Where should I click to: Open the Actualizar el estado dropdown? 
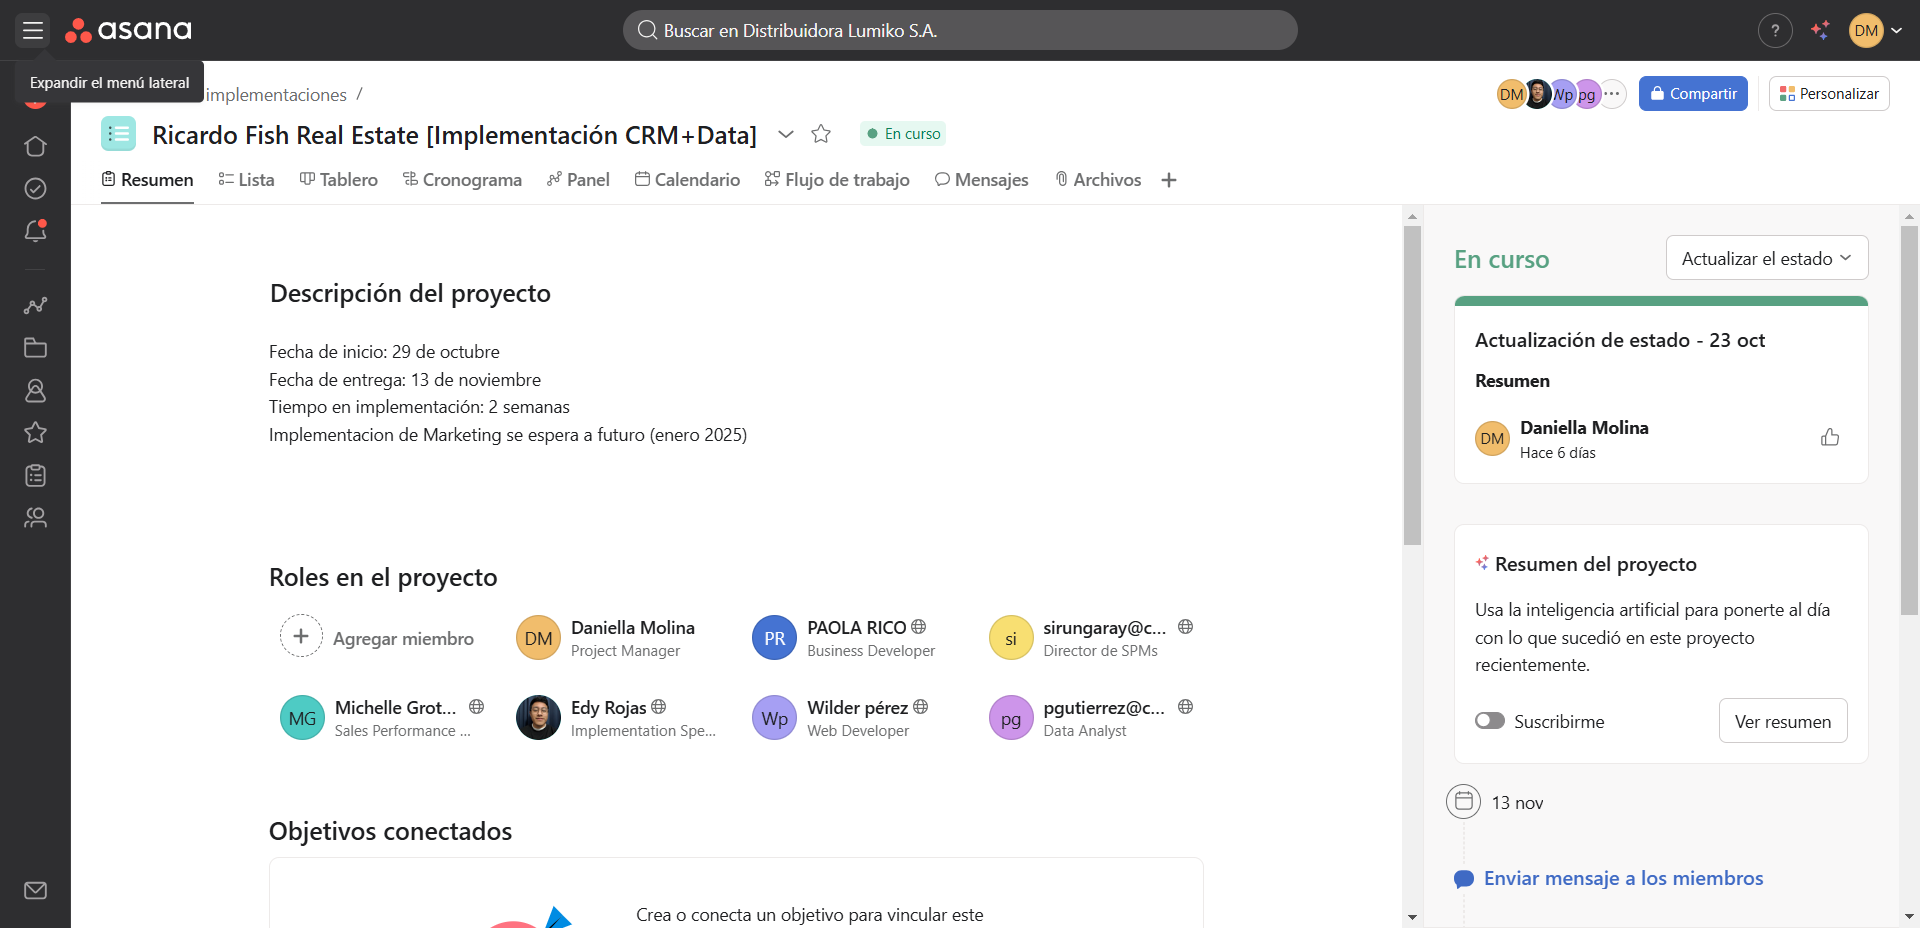(1767, 258)
